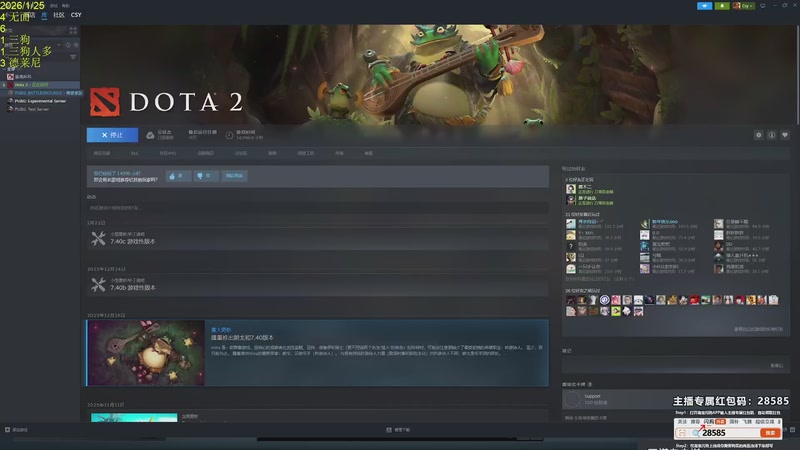Open the green notifications bell
This screenshot has height=450, width=800.
[x=722, y=6]
